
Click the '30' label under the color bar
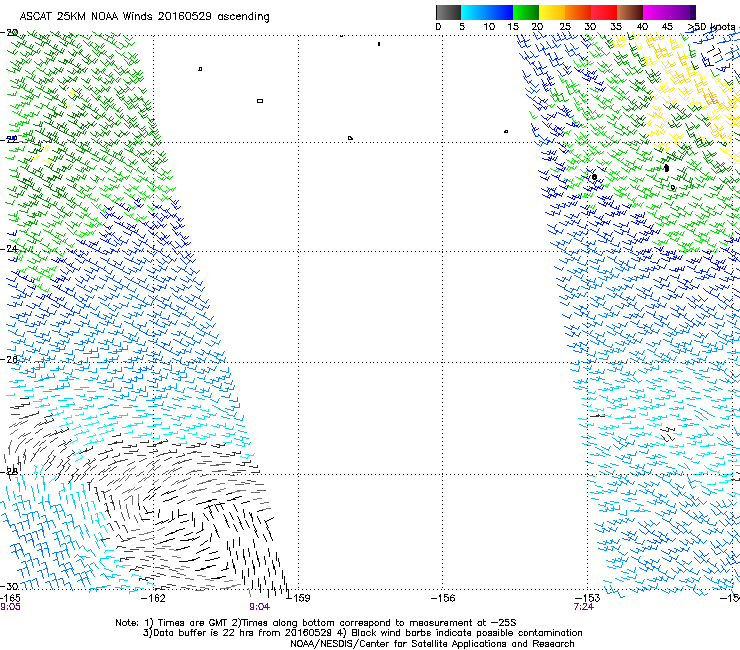point(590,27)
